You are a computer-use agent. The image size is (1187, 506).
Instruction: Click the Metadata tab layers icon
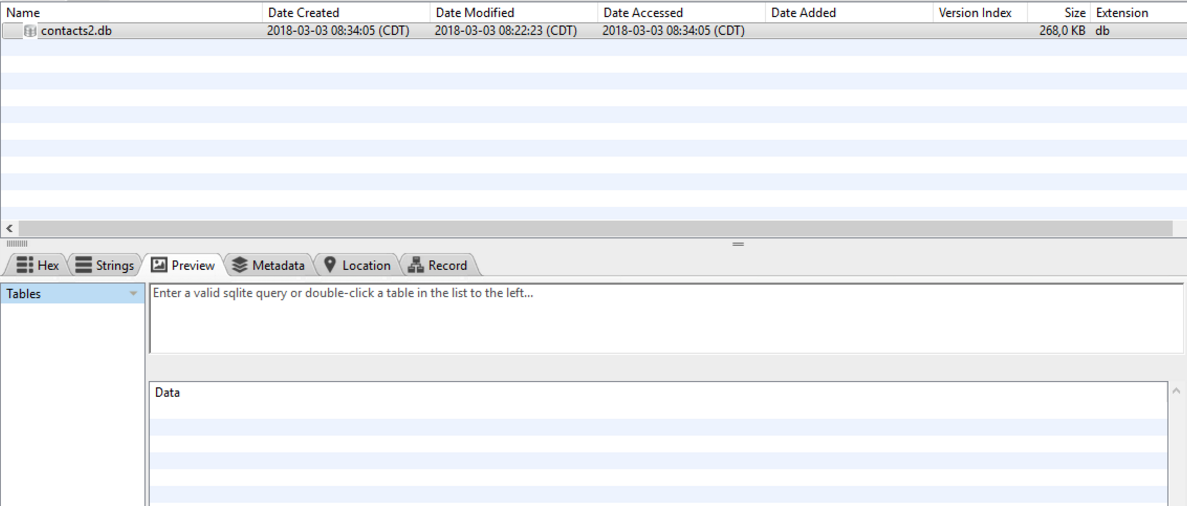click(x=240, y=265)
